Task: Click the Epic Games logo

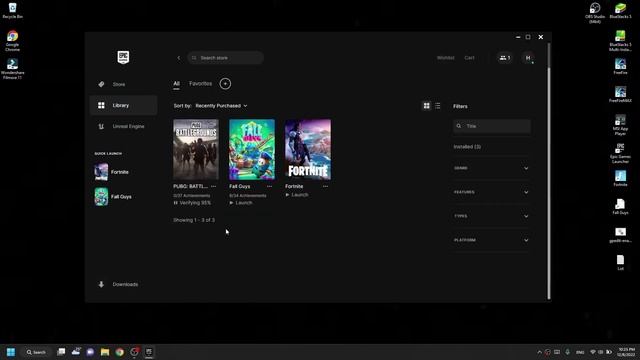Action: [x=123, y=58]
